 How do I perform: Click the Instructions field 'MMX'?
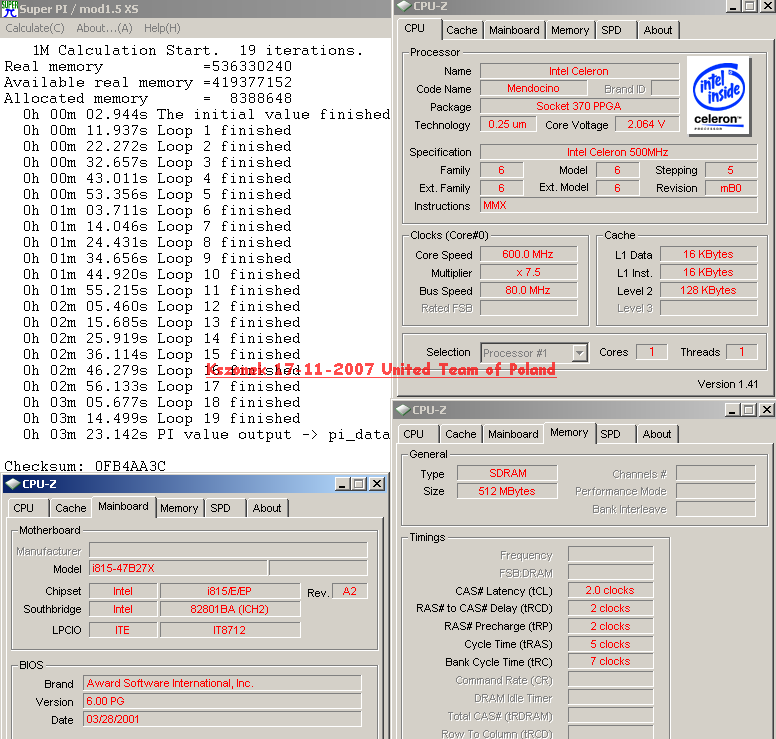tap(619, 205)
